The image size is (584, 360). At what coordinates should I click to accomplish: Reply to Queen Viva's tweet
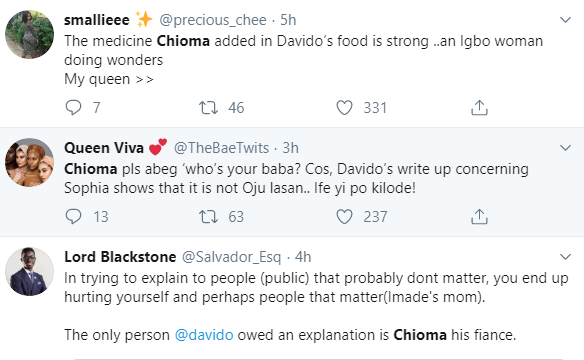(x=73, y=216)
